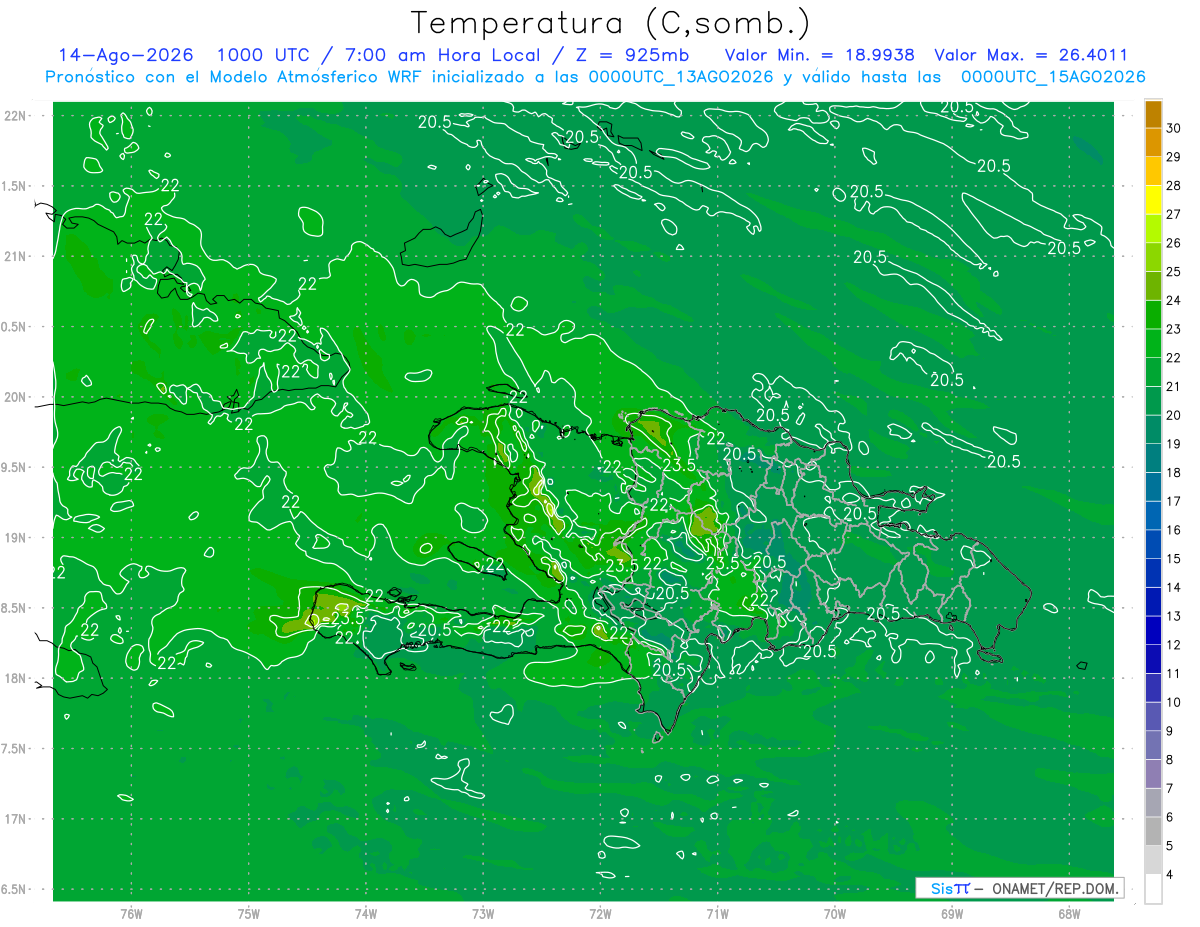Click the date "14-Ago-2026"
The height and width of the screenshot is (927, 1200).
pos(127,55)
